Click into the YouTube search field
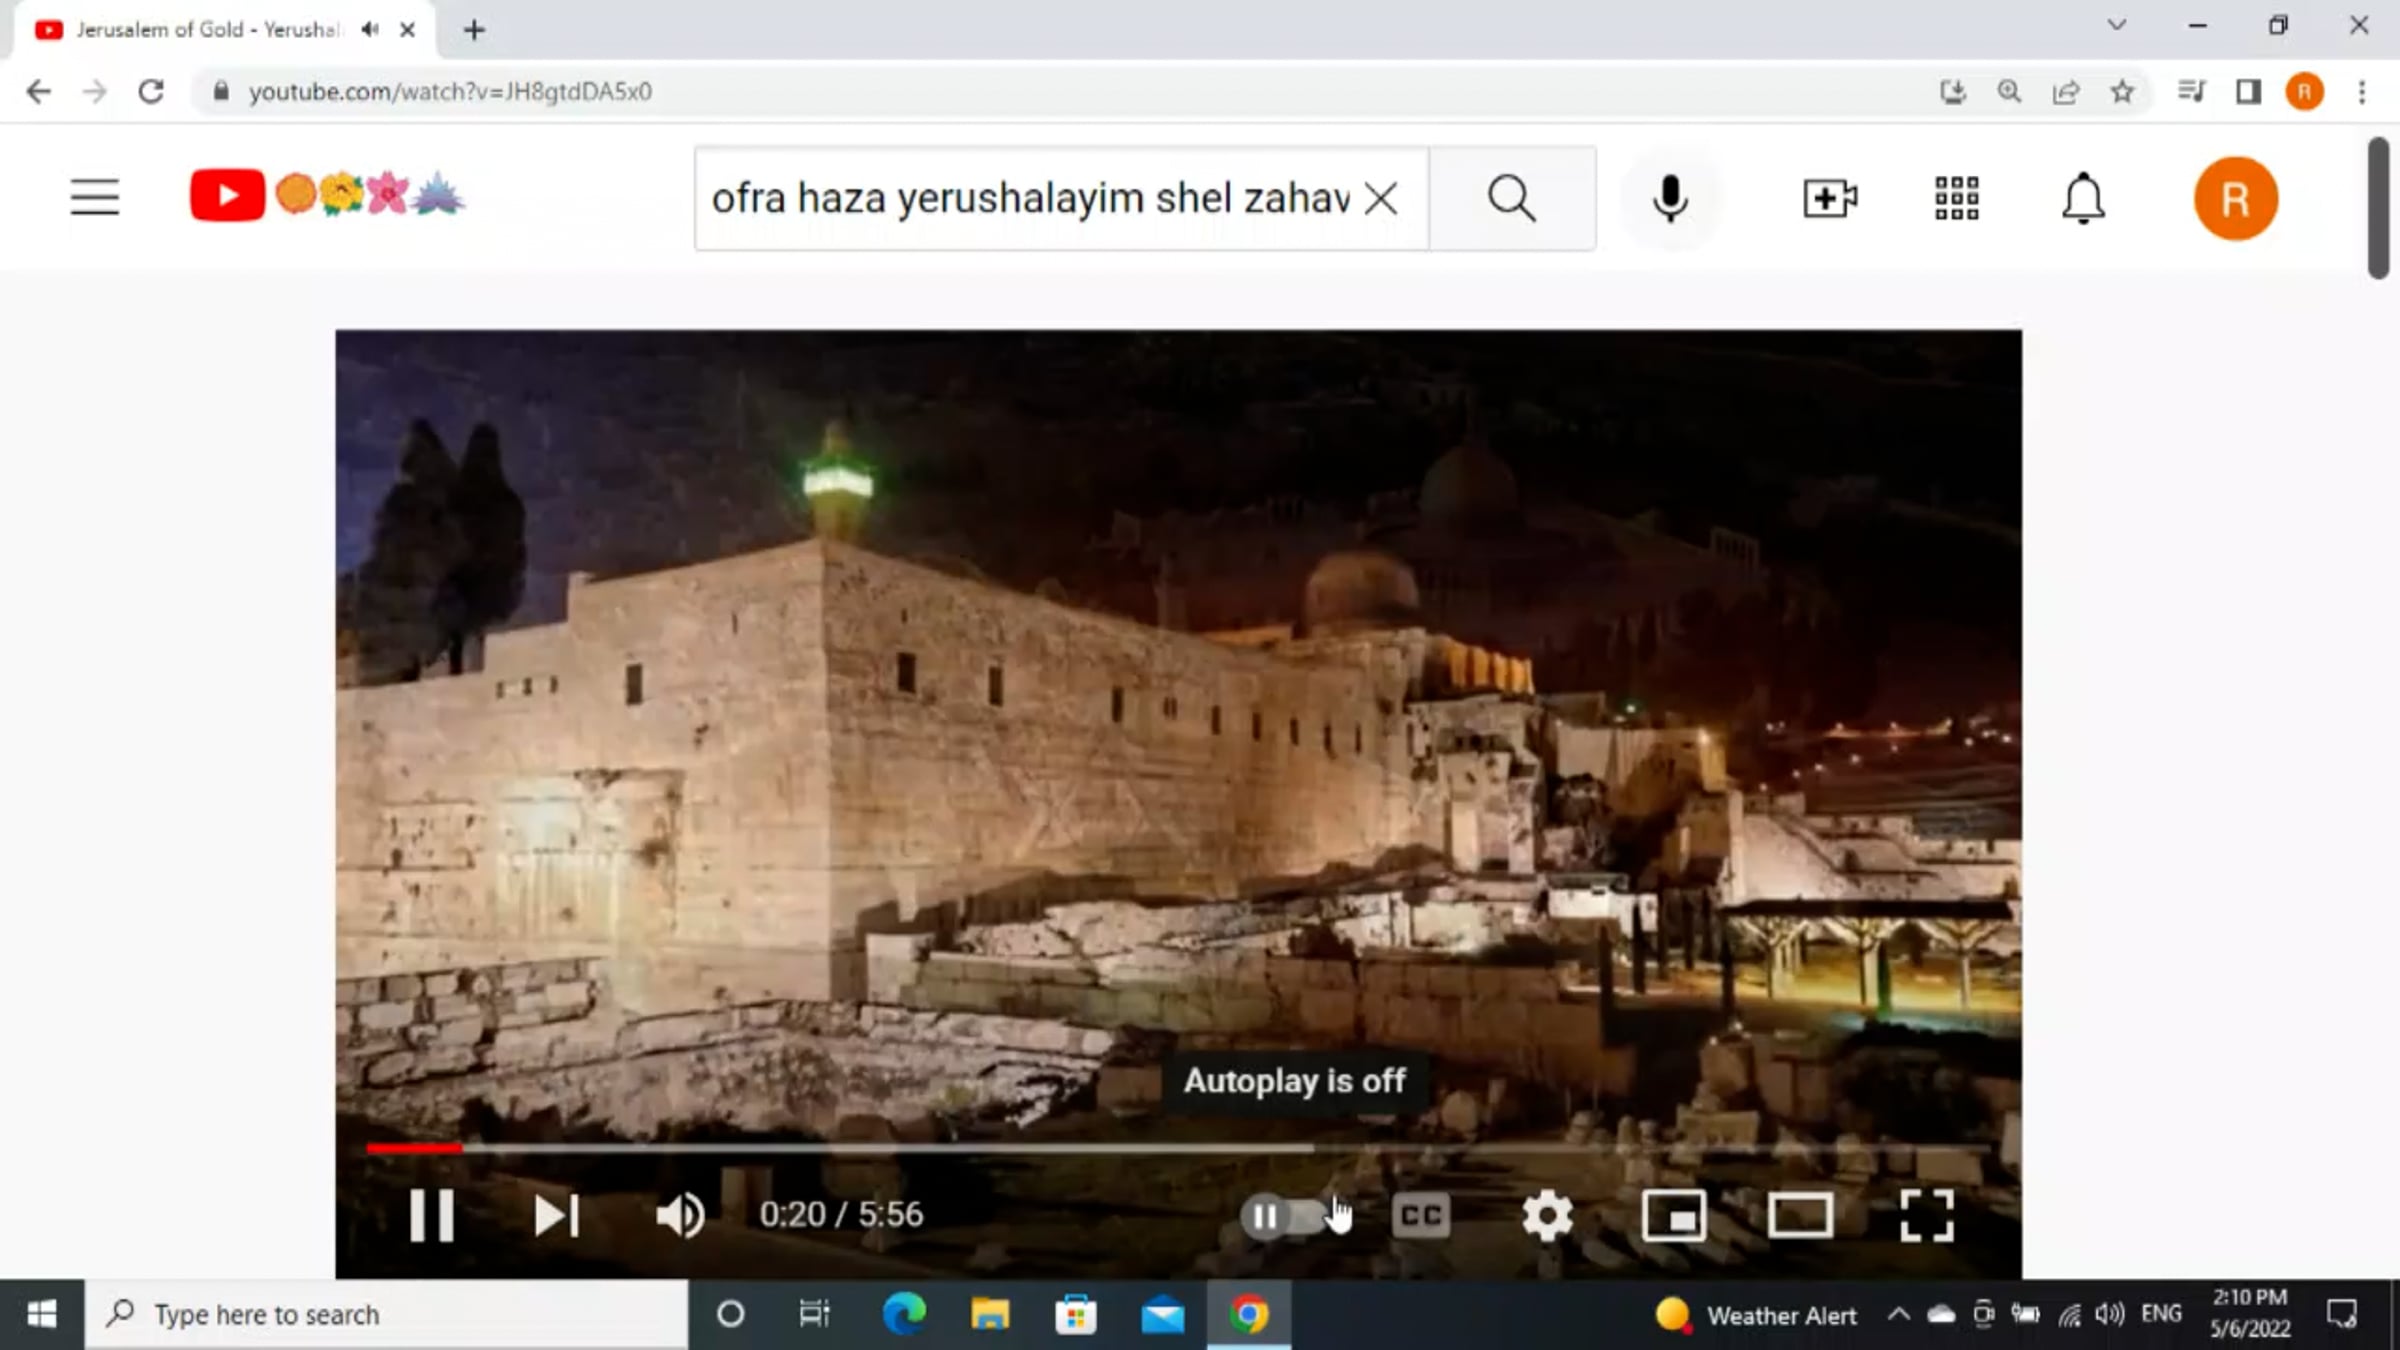2400x1350 pixels. 1030,198
